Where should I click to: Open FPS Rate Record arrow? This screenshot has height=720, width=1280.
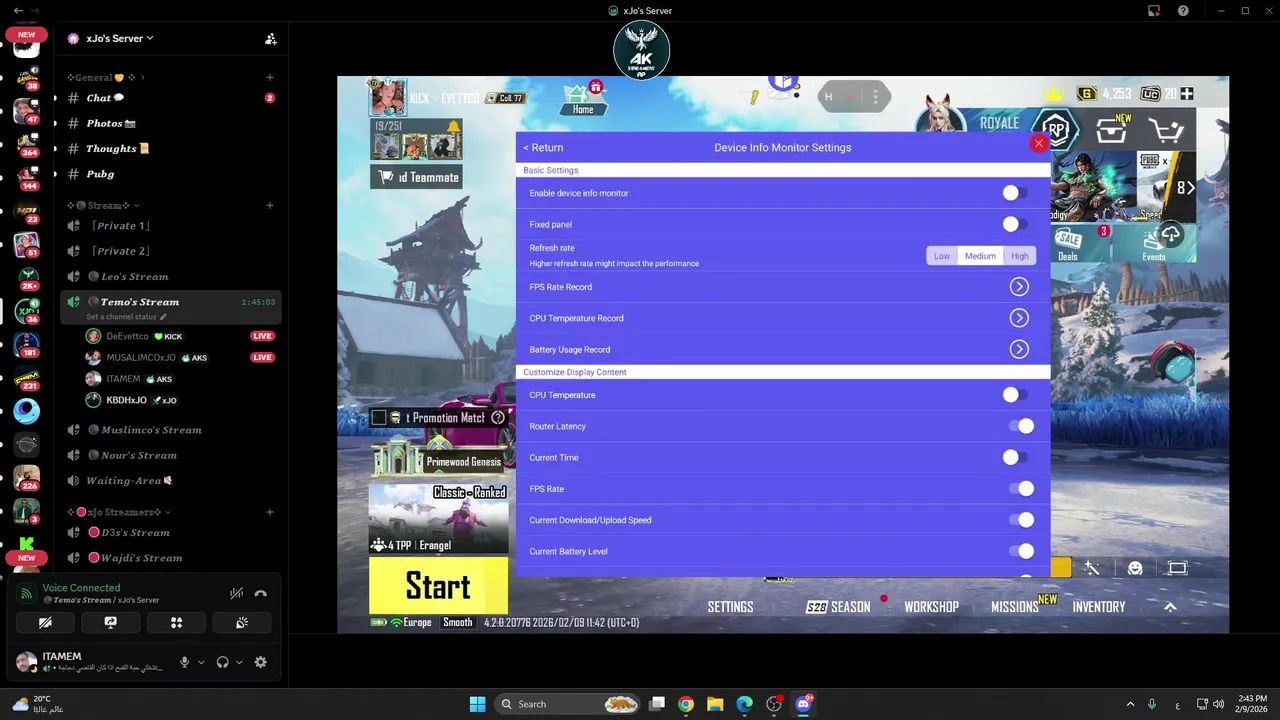(x=1019, y=287)
